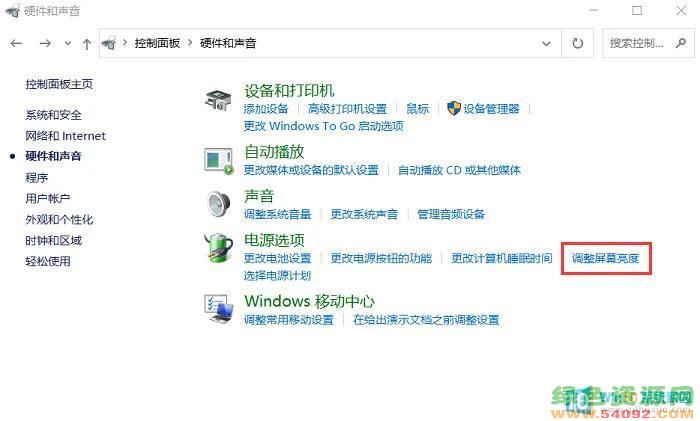Click the 鼠标 link
Viewport: 700px width, 421px height.
pyautogui.click(x=417, y=108)
